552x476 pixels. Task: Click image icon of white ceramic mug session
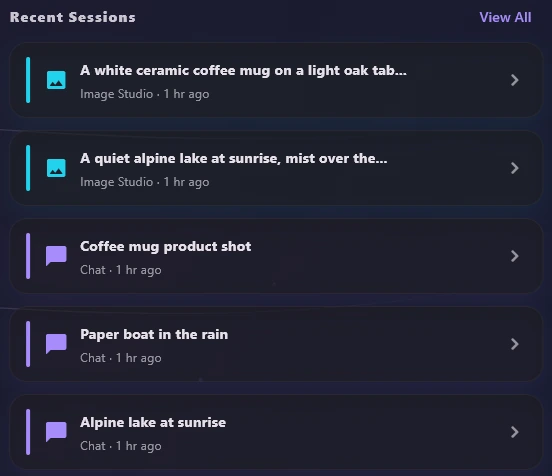(x=56, y=80)
